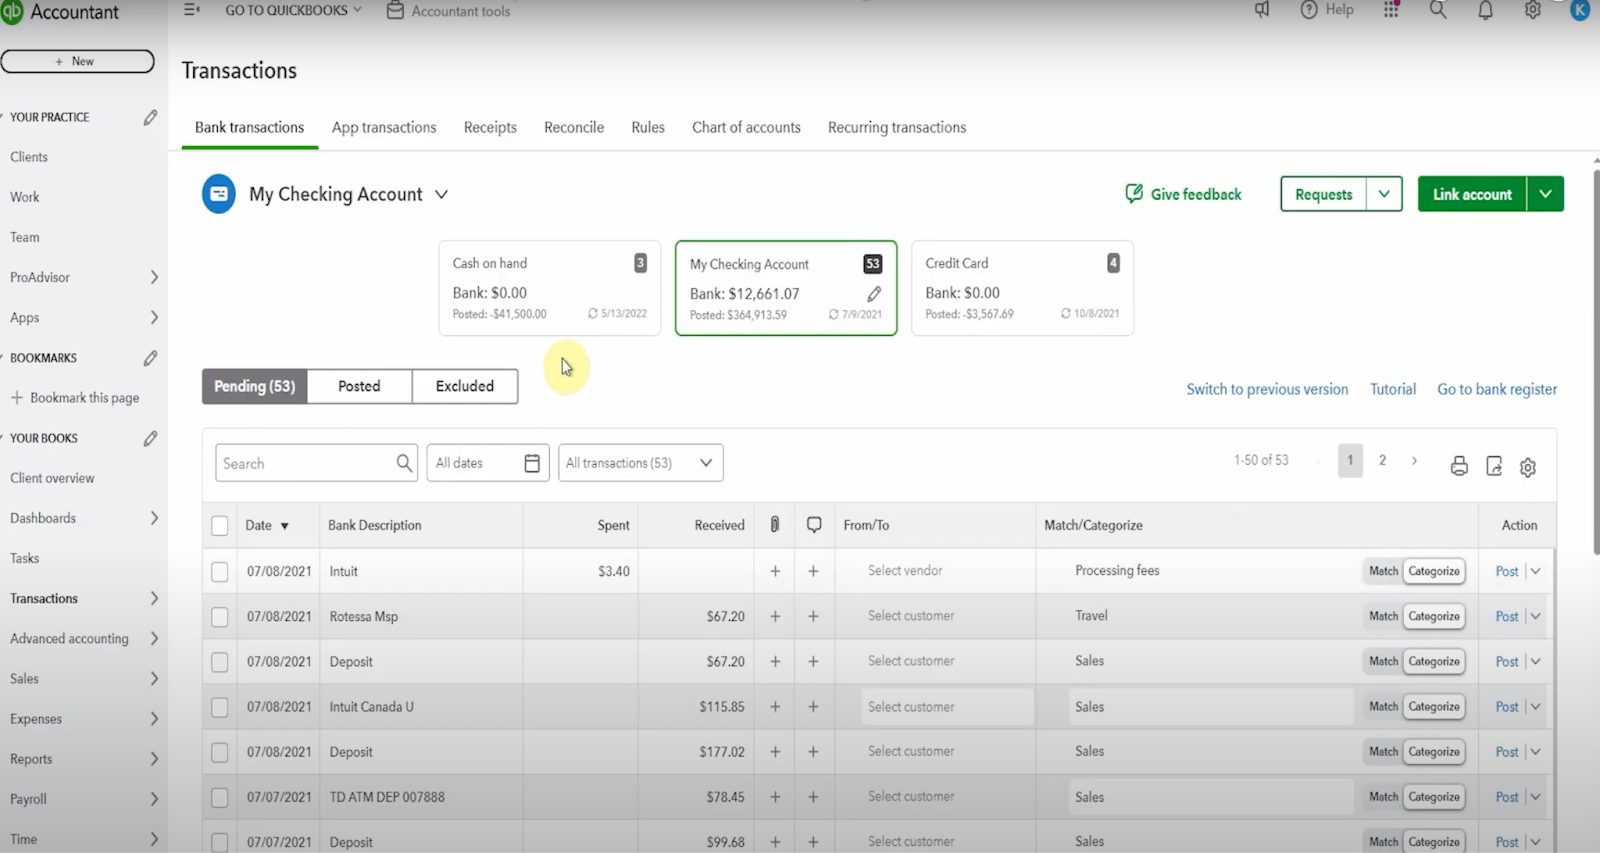Screen dimensions: 1600x853
Task: Open the apps grid icon
Action: (x=1391, y=10)
